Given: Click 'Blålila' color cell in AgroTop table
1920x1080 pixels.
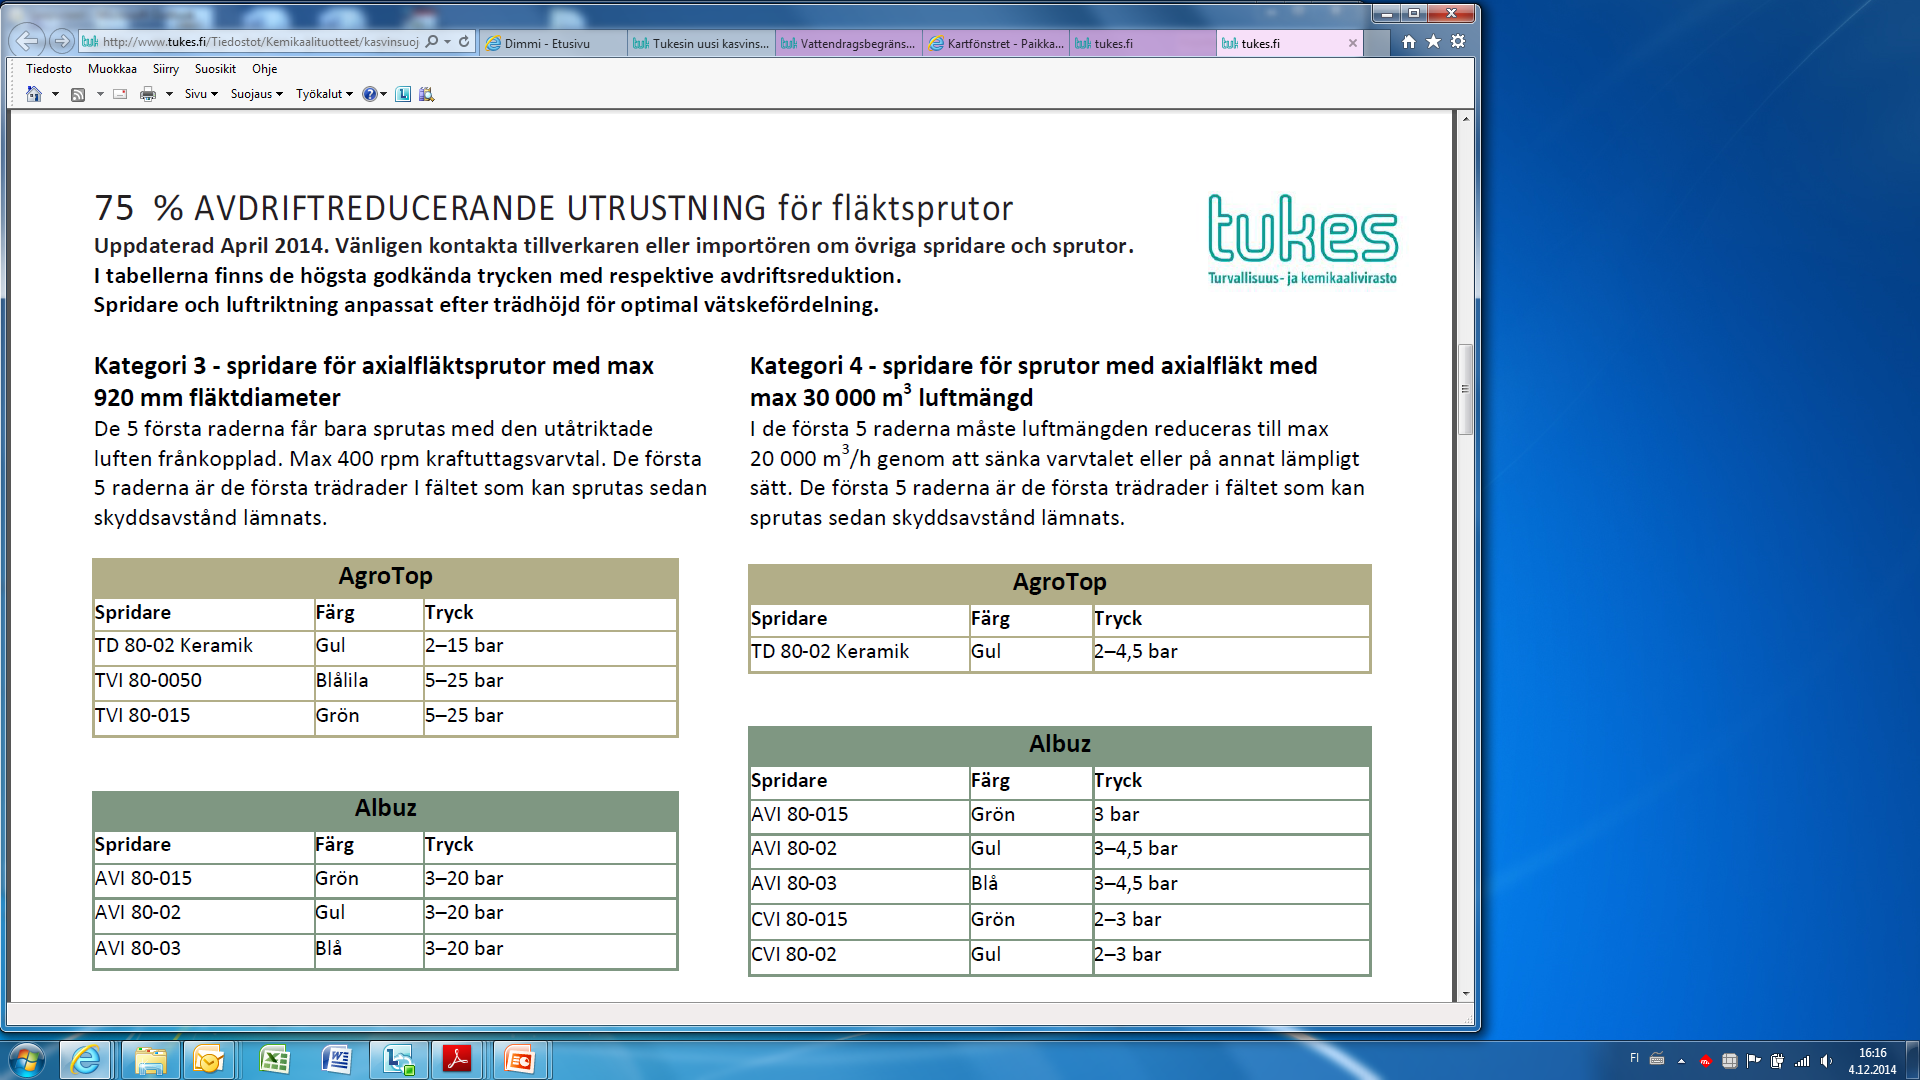Looking at the screenshot, I should pyautogui.click(x=369, y=681).
